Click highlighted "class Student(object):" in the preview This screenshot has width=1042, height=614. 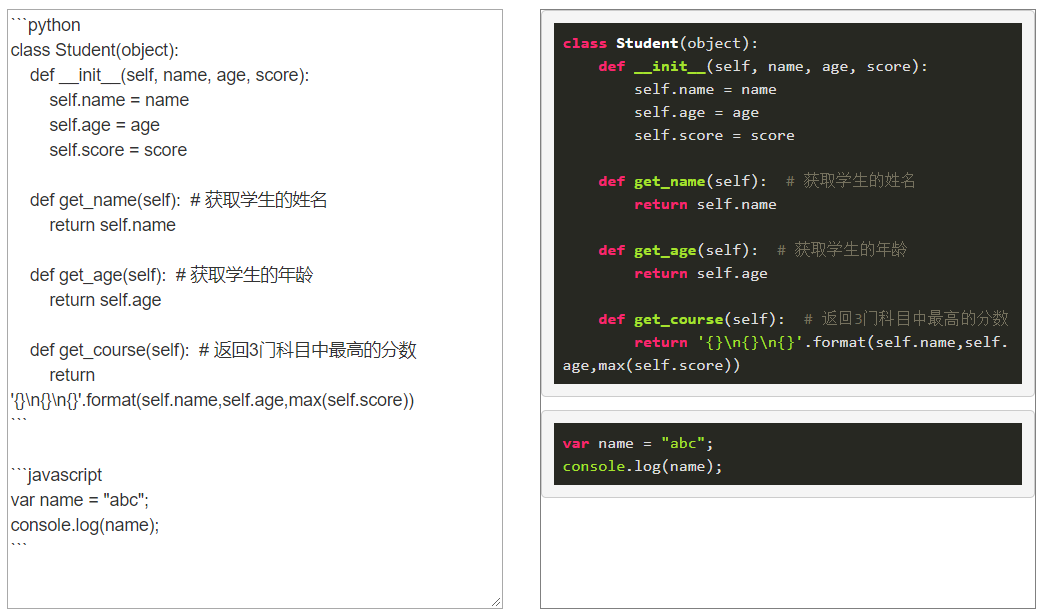point(660,43)
